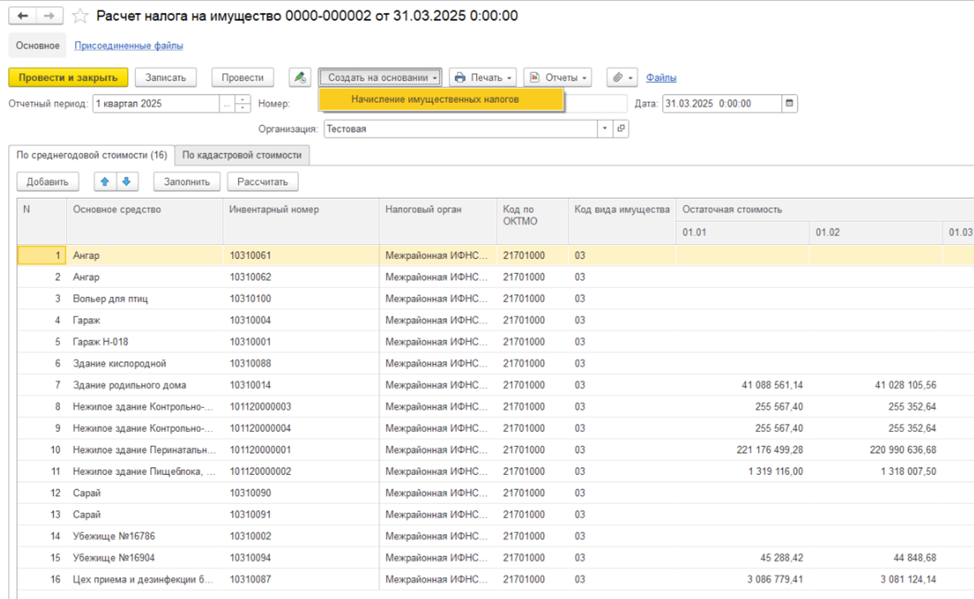Click the Файлы link
This screenshot has height=599, width=974.
tap(661, 78)
